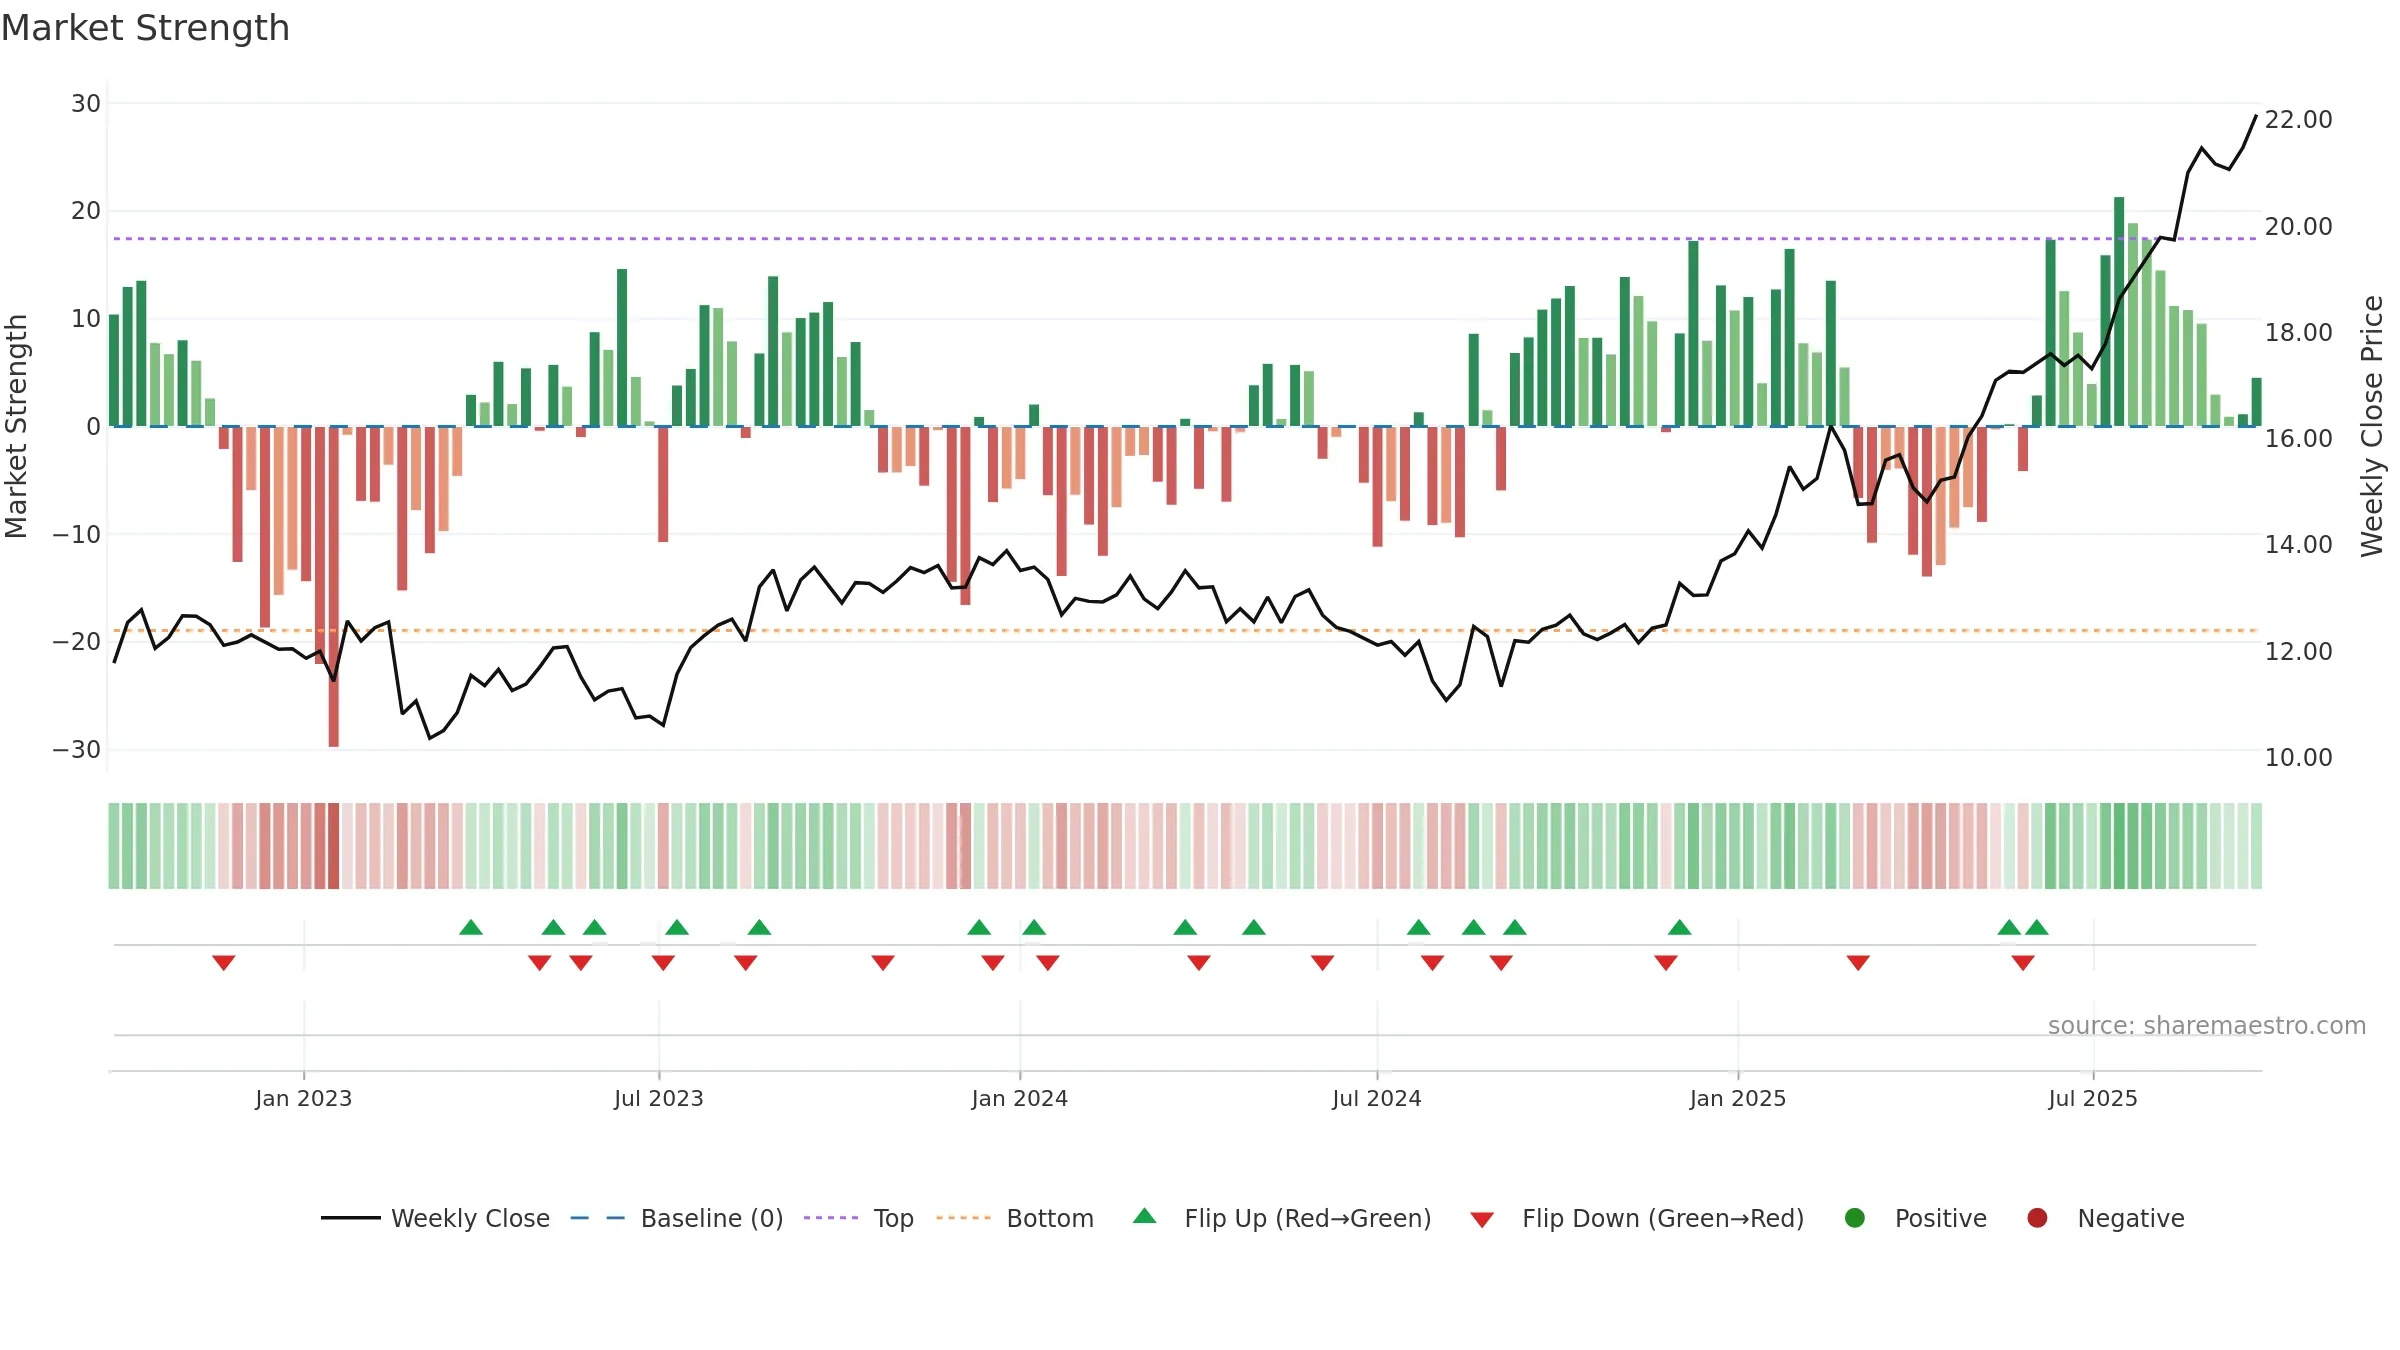Image resolution: width=2400 pixels, height=1350 pixels.
Task: Click the 22.00 price axis label
Action: coord(2298,120)
